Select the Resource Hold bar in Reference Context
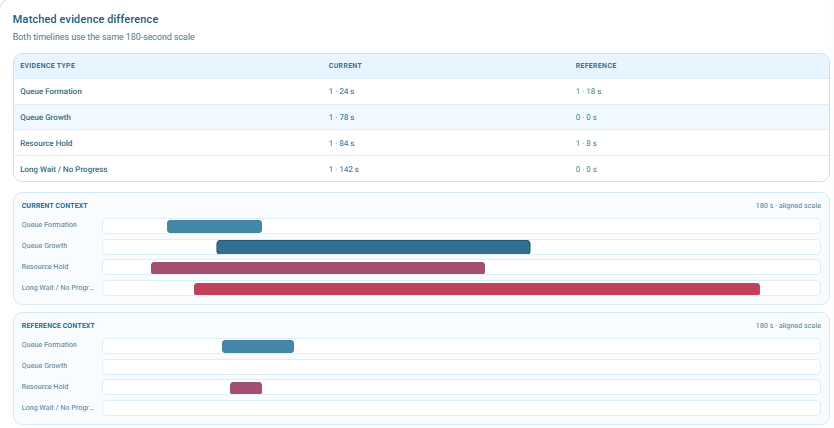Image resolution: width=834 pixels, height=428 pixels. tap(246, 388)
